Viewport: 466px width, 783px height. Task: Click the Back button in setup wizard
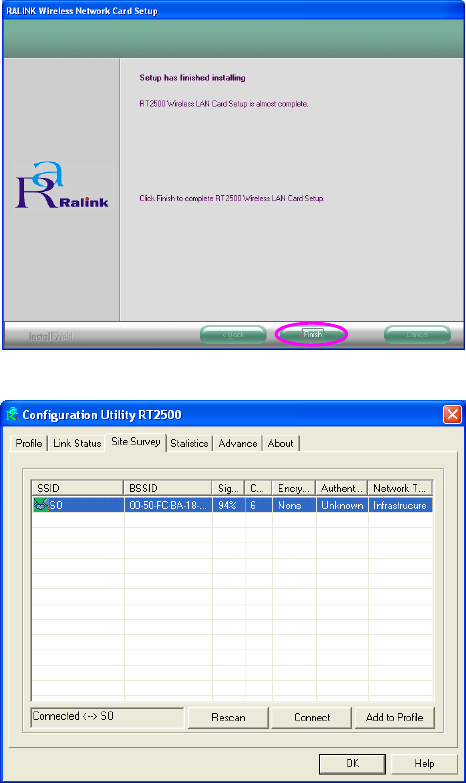(233, 335)
